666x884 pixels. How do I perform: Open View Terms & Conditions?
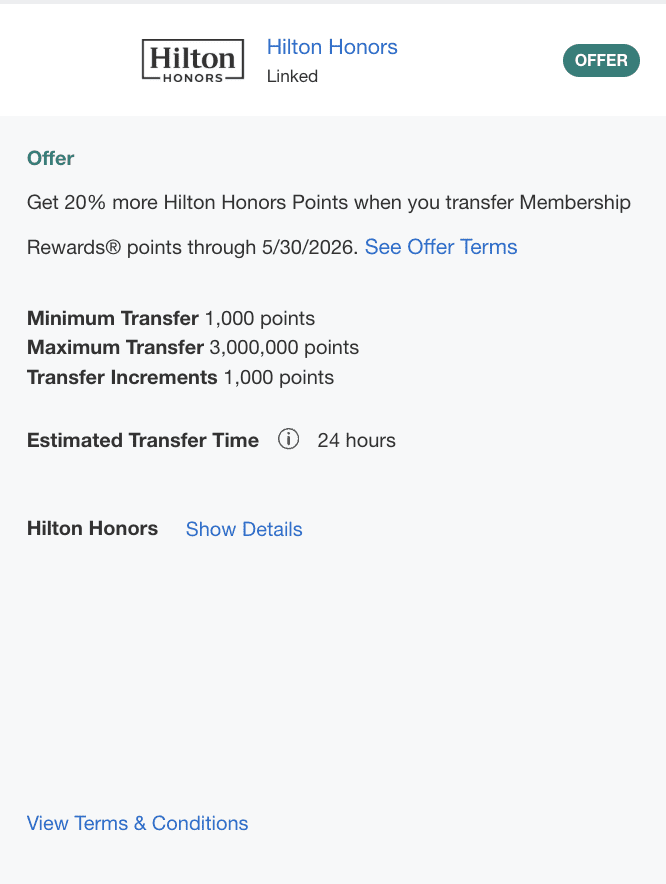138,823
